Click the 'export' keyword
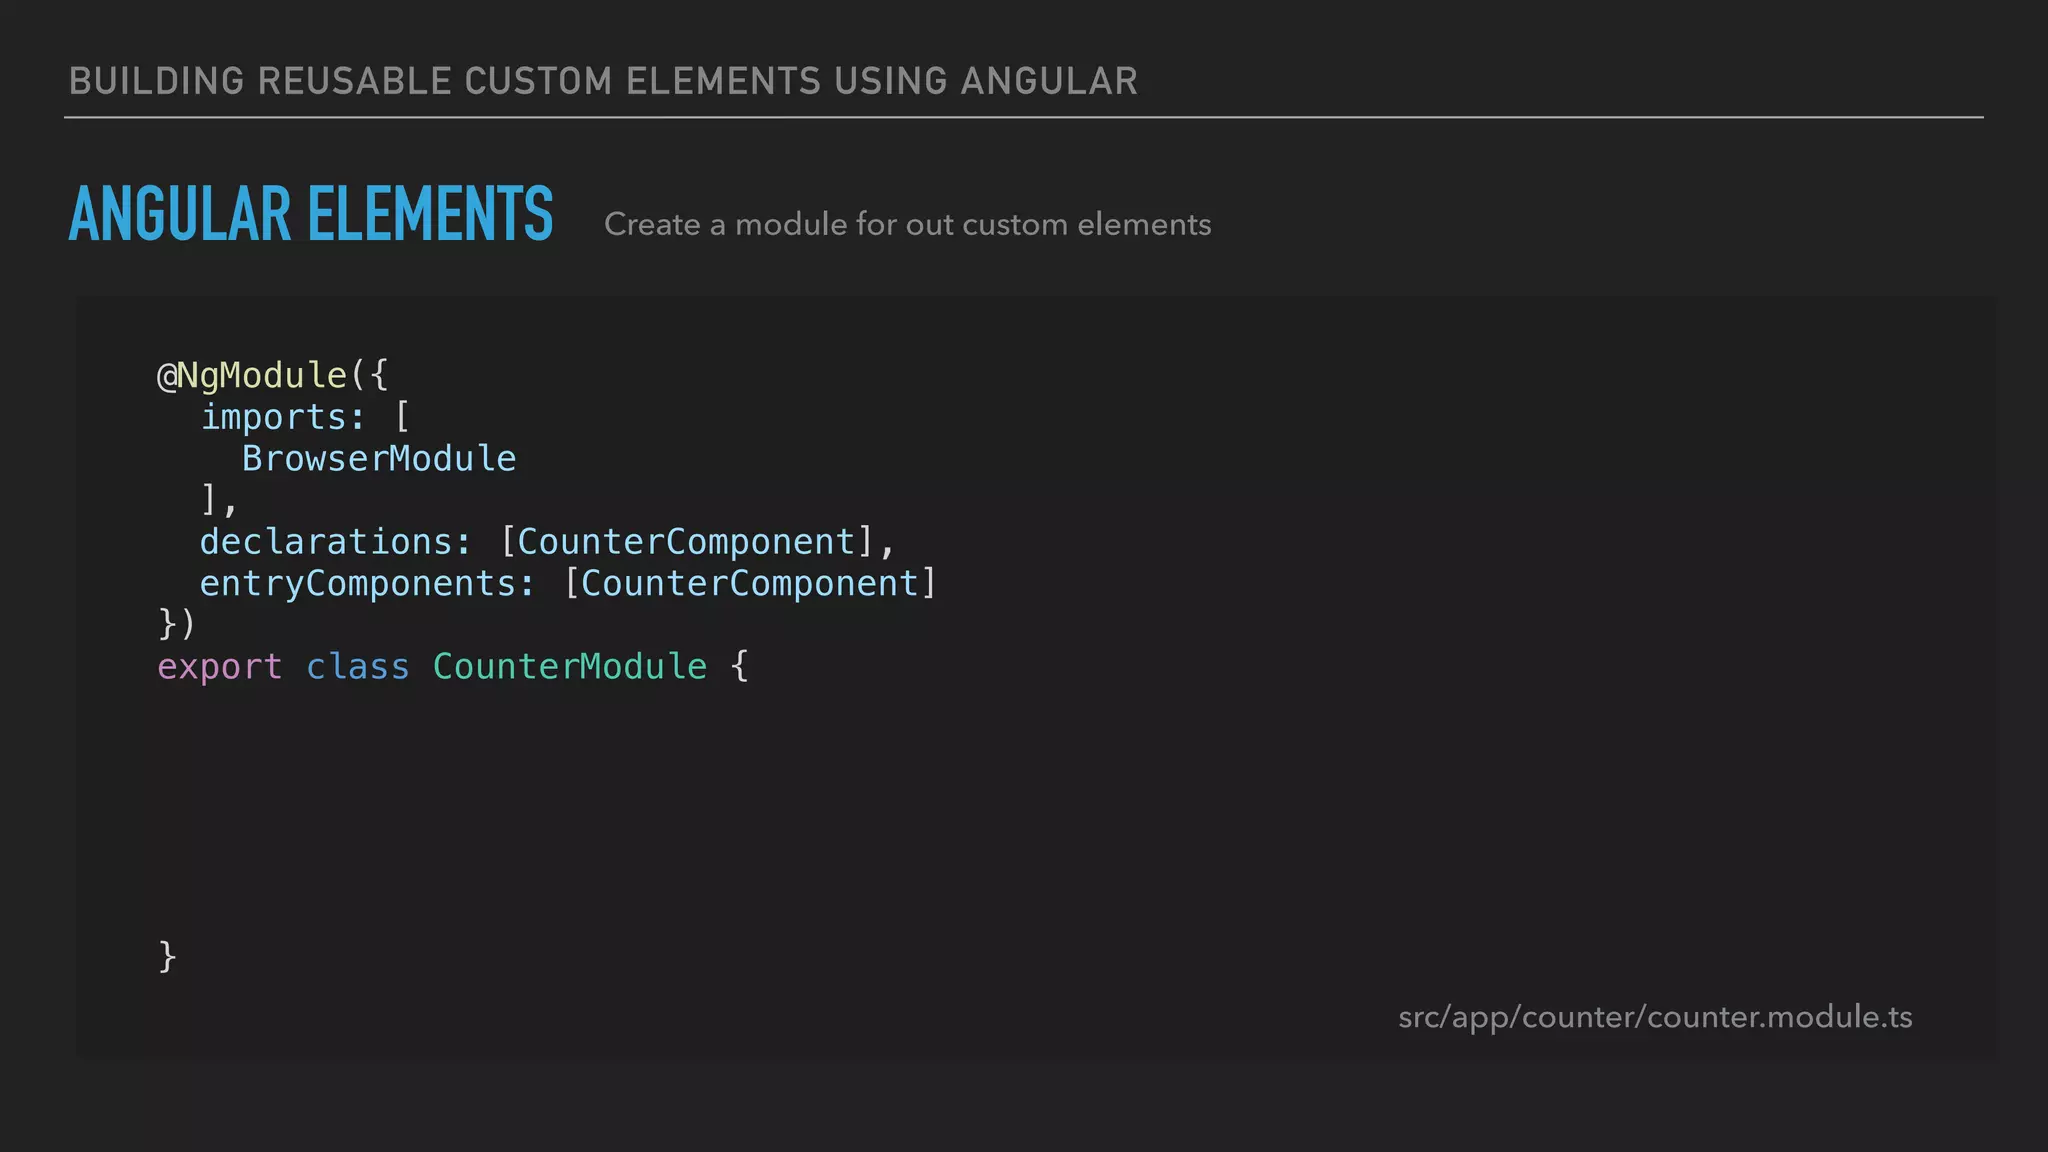2048x1152 pixels. tap(220, 667)
